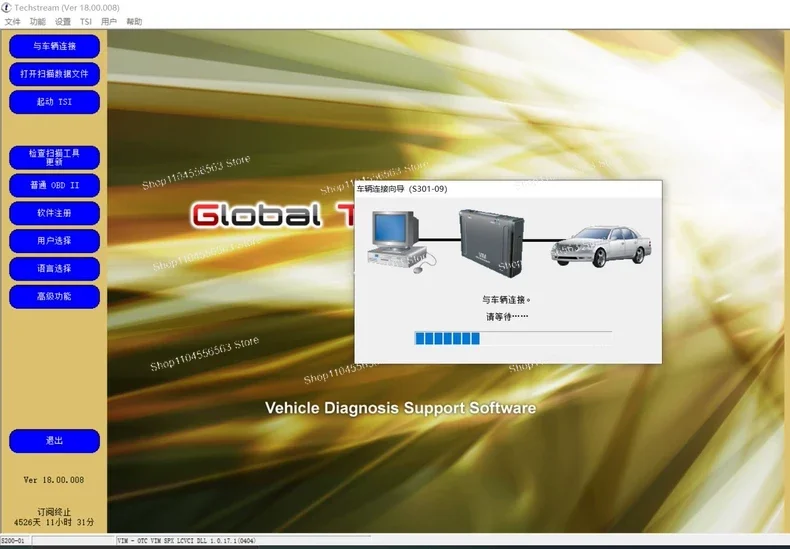The image size is (790, 549).
Task: Open 软件注册 button
Action: tap(54, 213)
